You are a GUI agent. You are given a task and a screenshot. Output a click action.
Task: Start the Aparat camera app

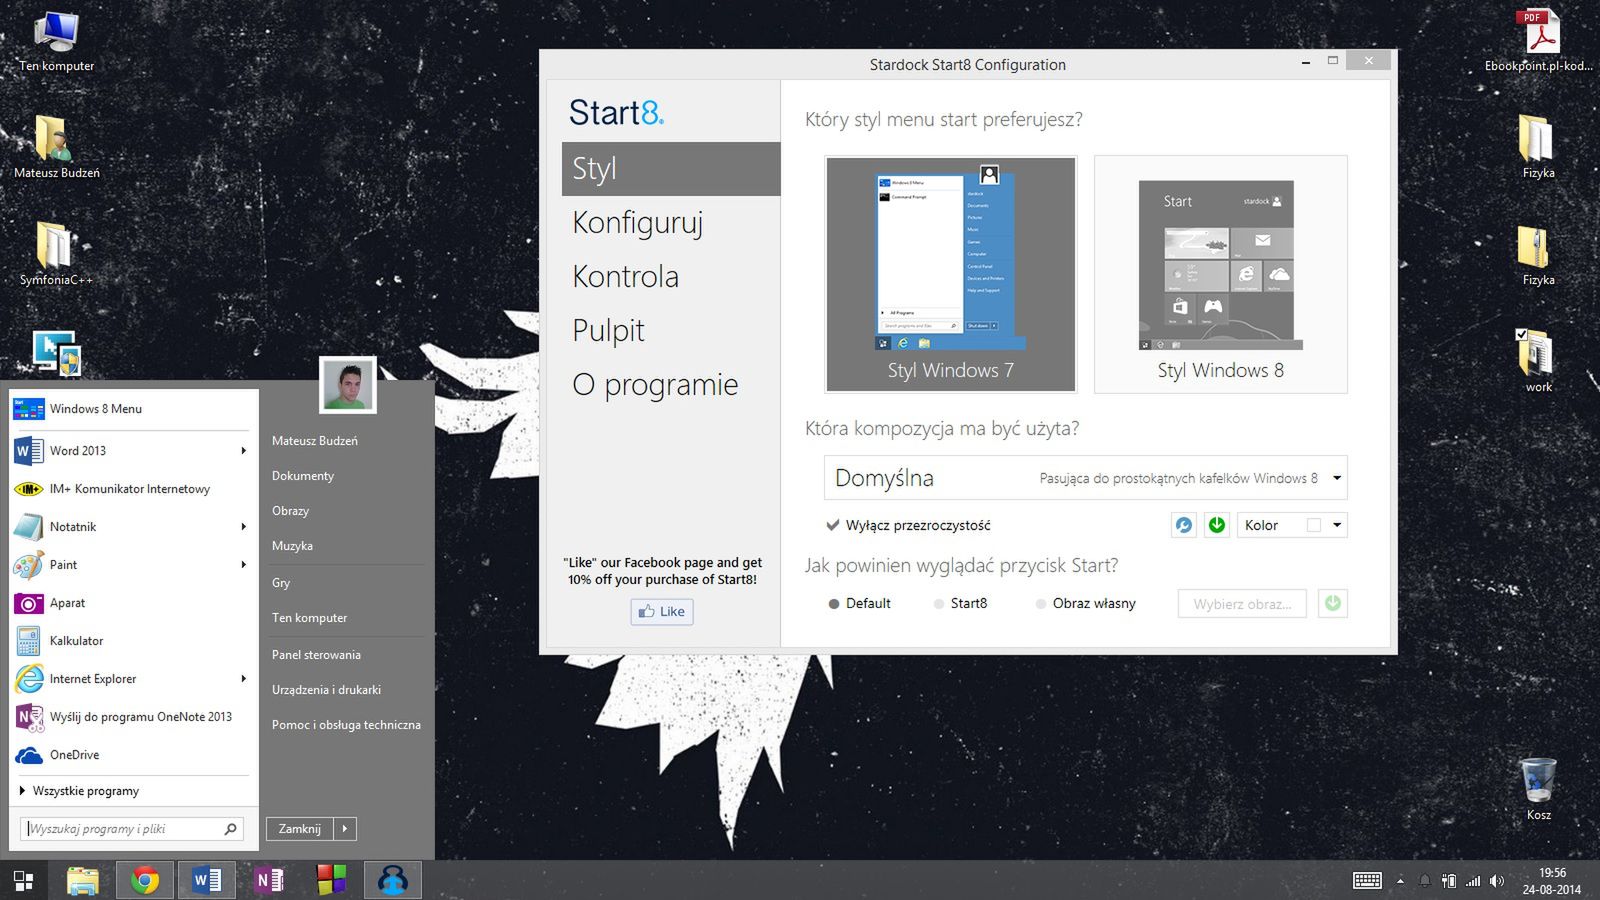[x=134, y=603]
